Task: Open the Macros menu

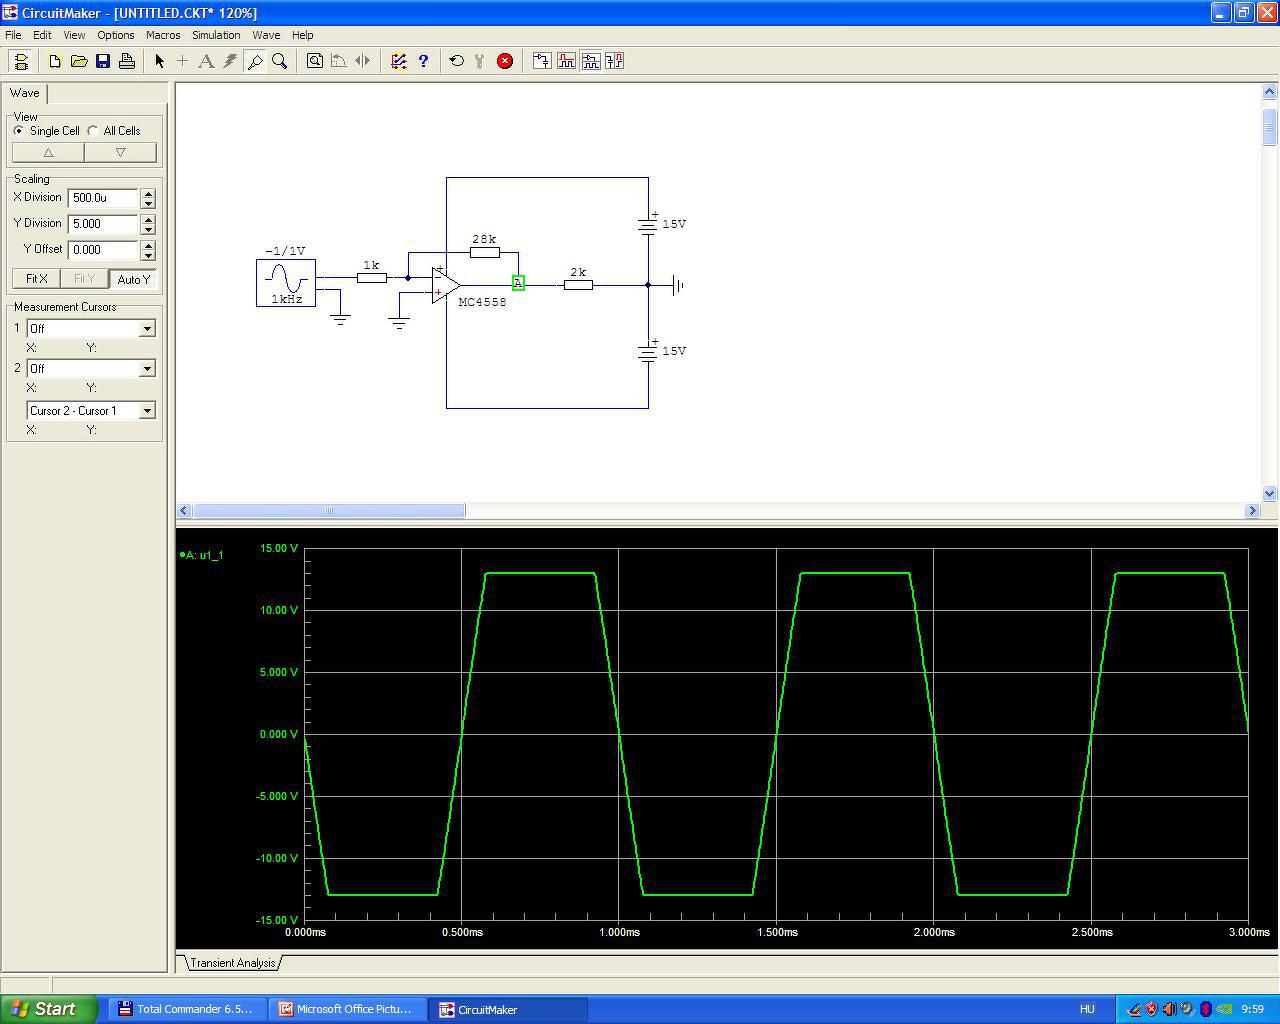Action: pyautogui.click(x=163, y=35)
